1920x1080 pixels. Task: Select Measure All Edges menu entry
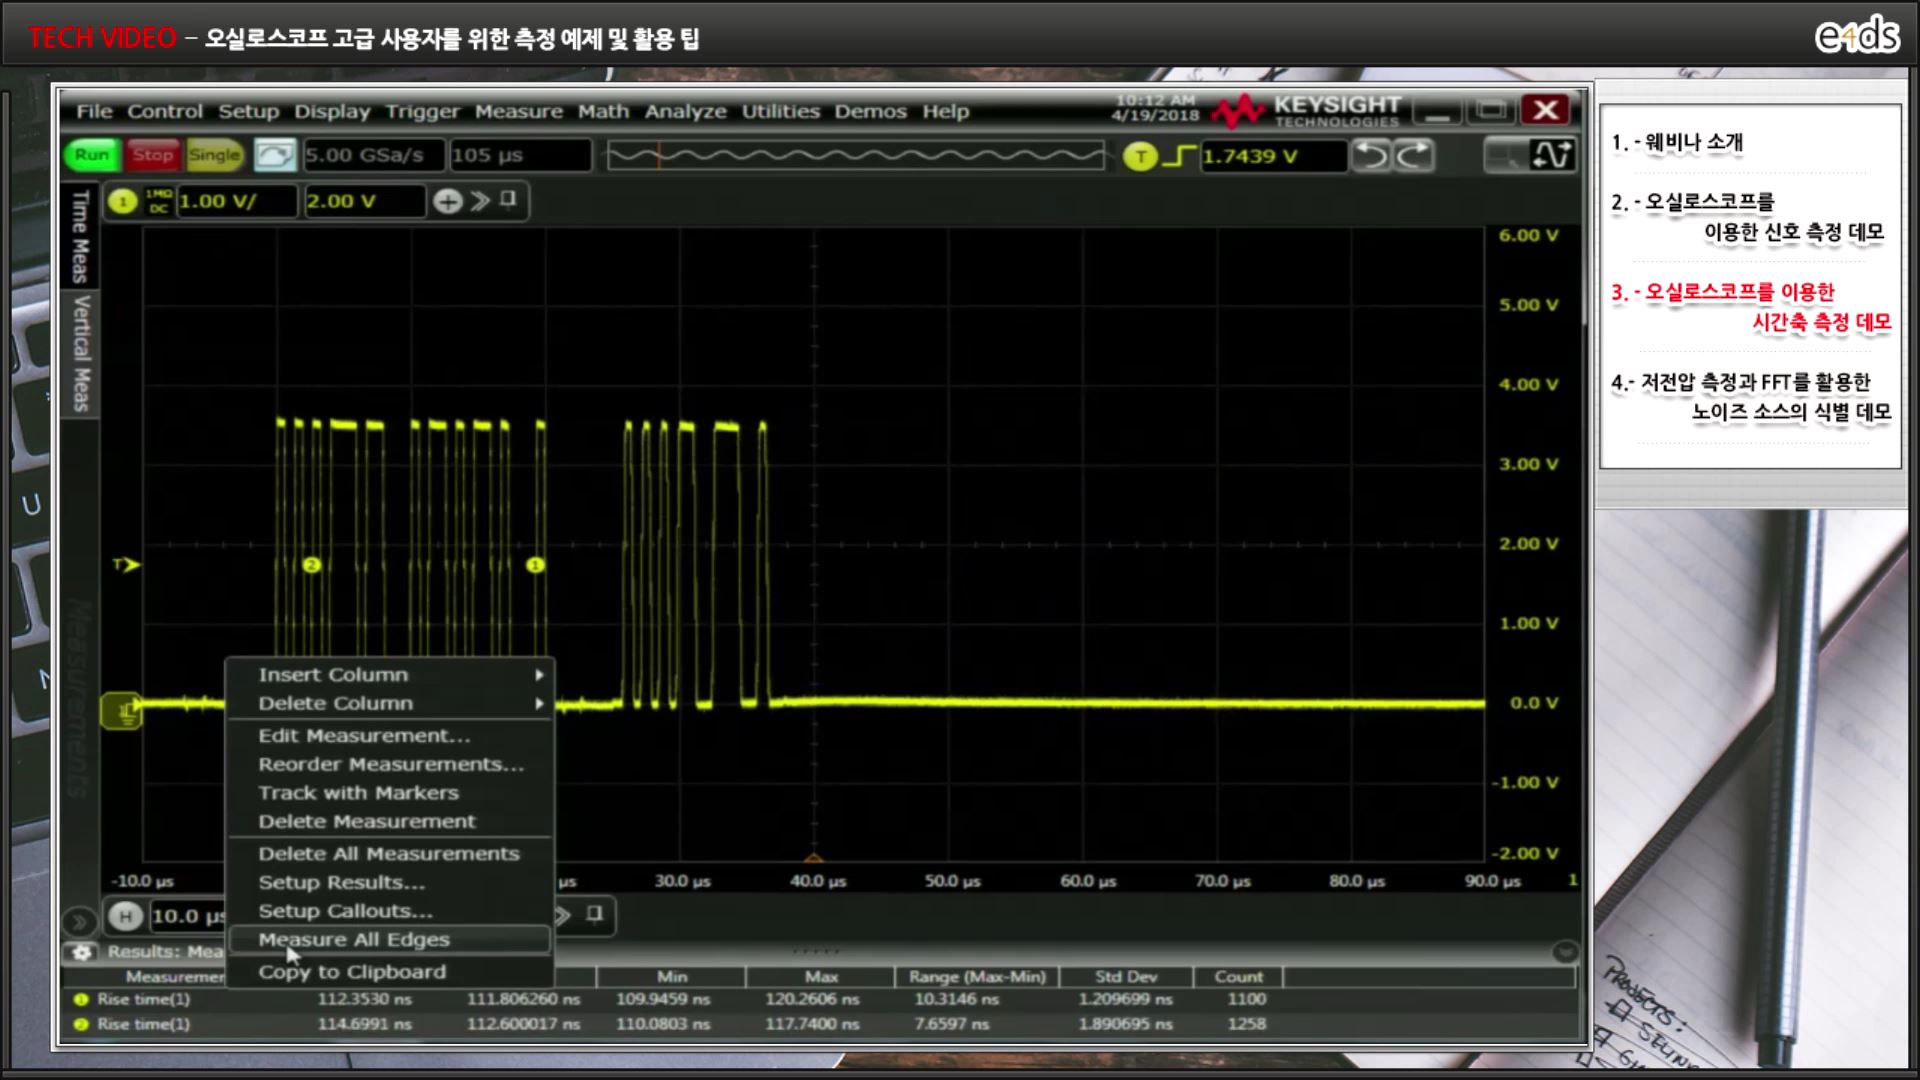[x=354, y=940]
